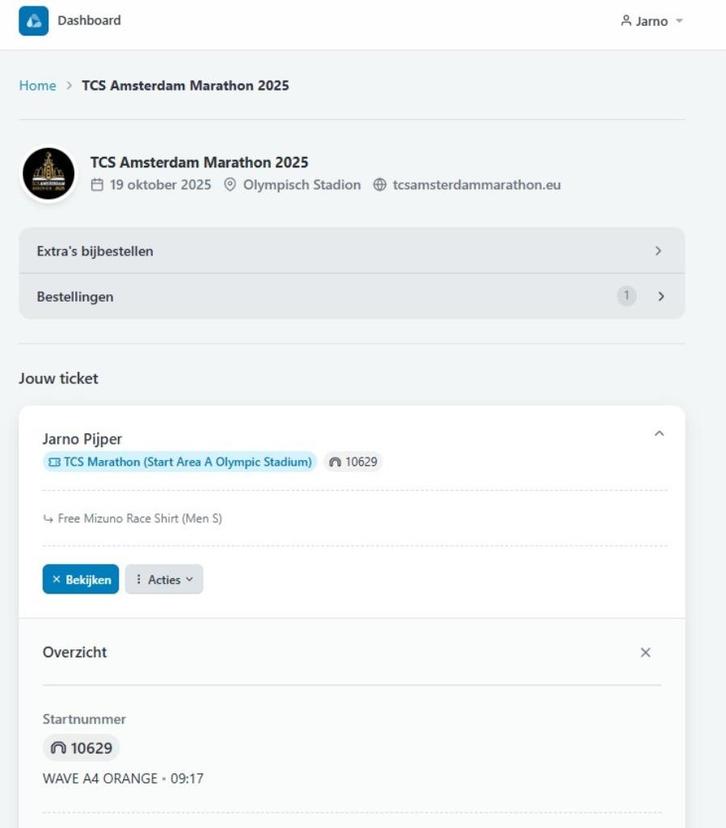
Task: Click the bib number 10629 badge
Action: 353,462
